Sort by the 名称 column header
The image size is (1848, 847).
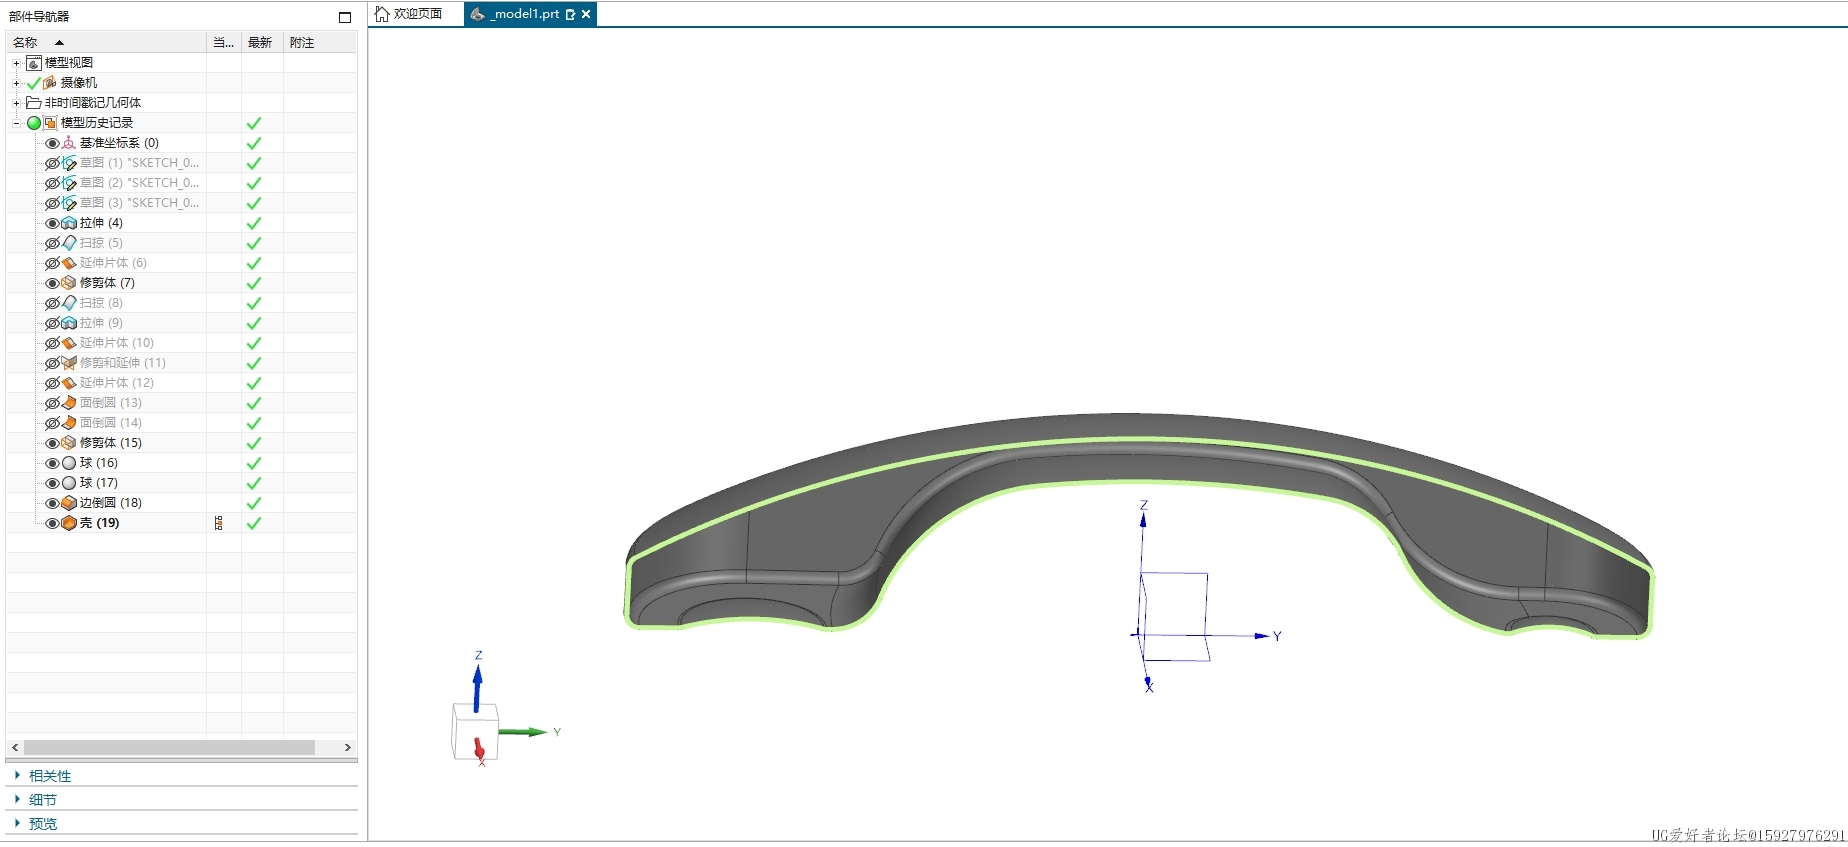[x=106, y=42]
